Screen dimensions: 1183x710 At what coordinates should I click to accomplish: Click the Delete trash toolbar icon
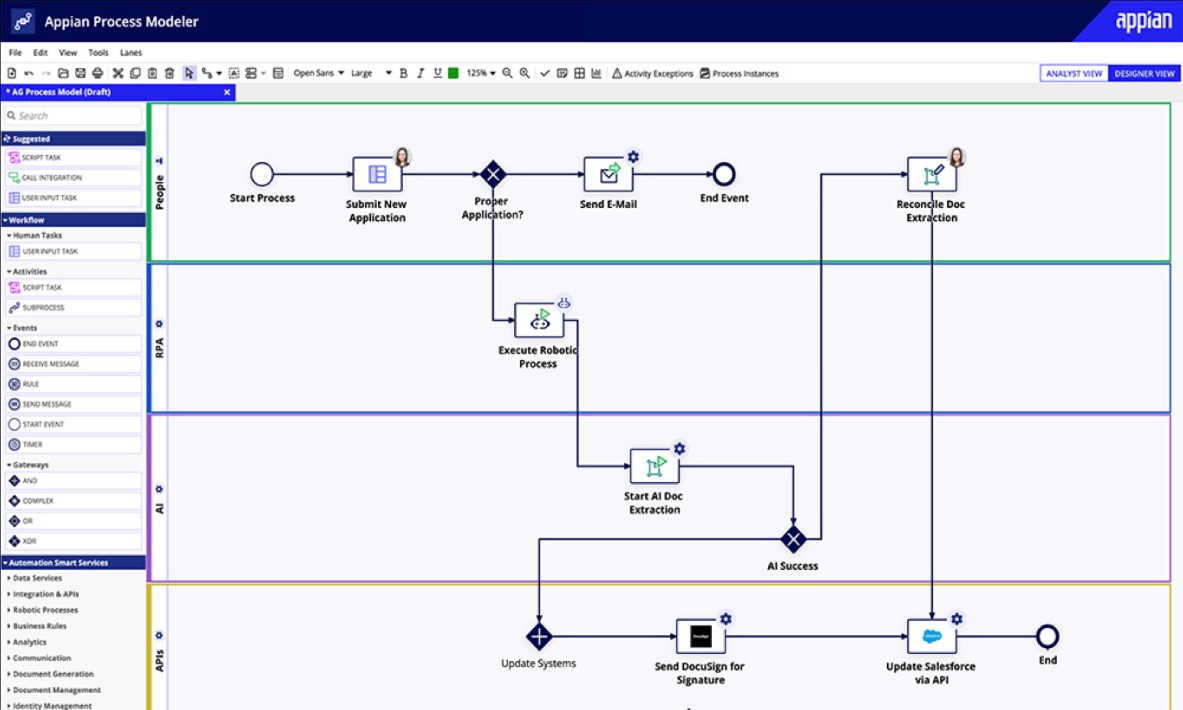(169, 73)
